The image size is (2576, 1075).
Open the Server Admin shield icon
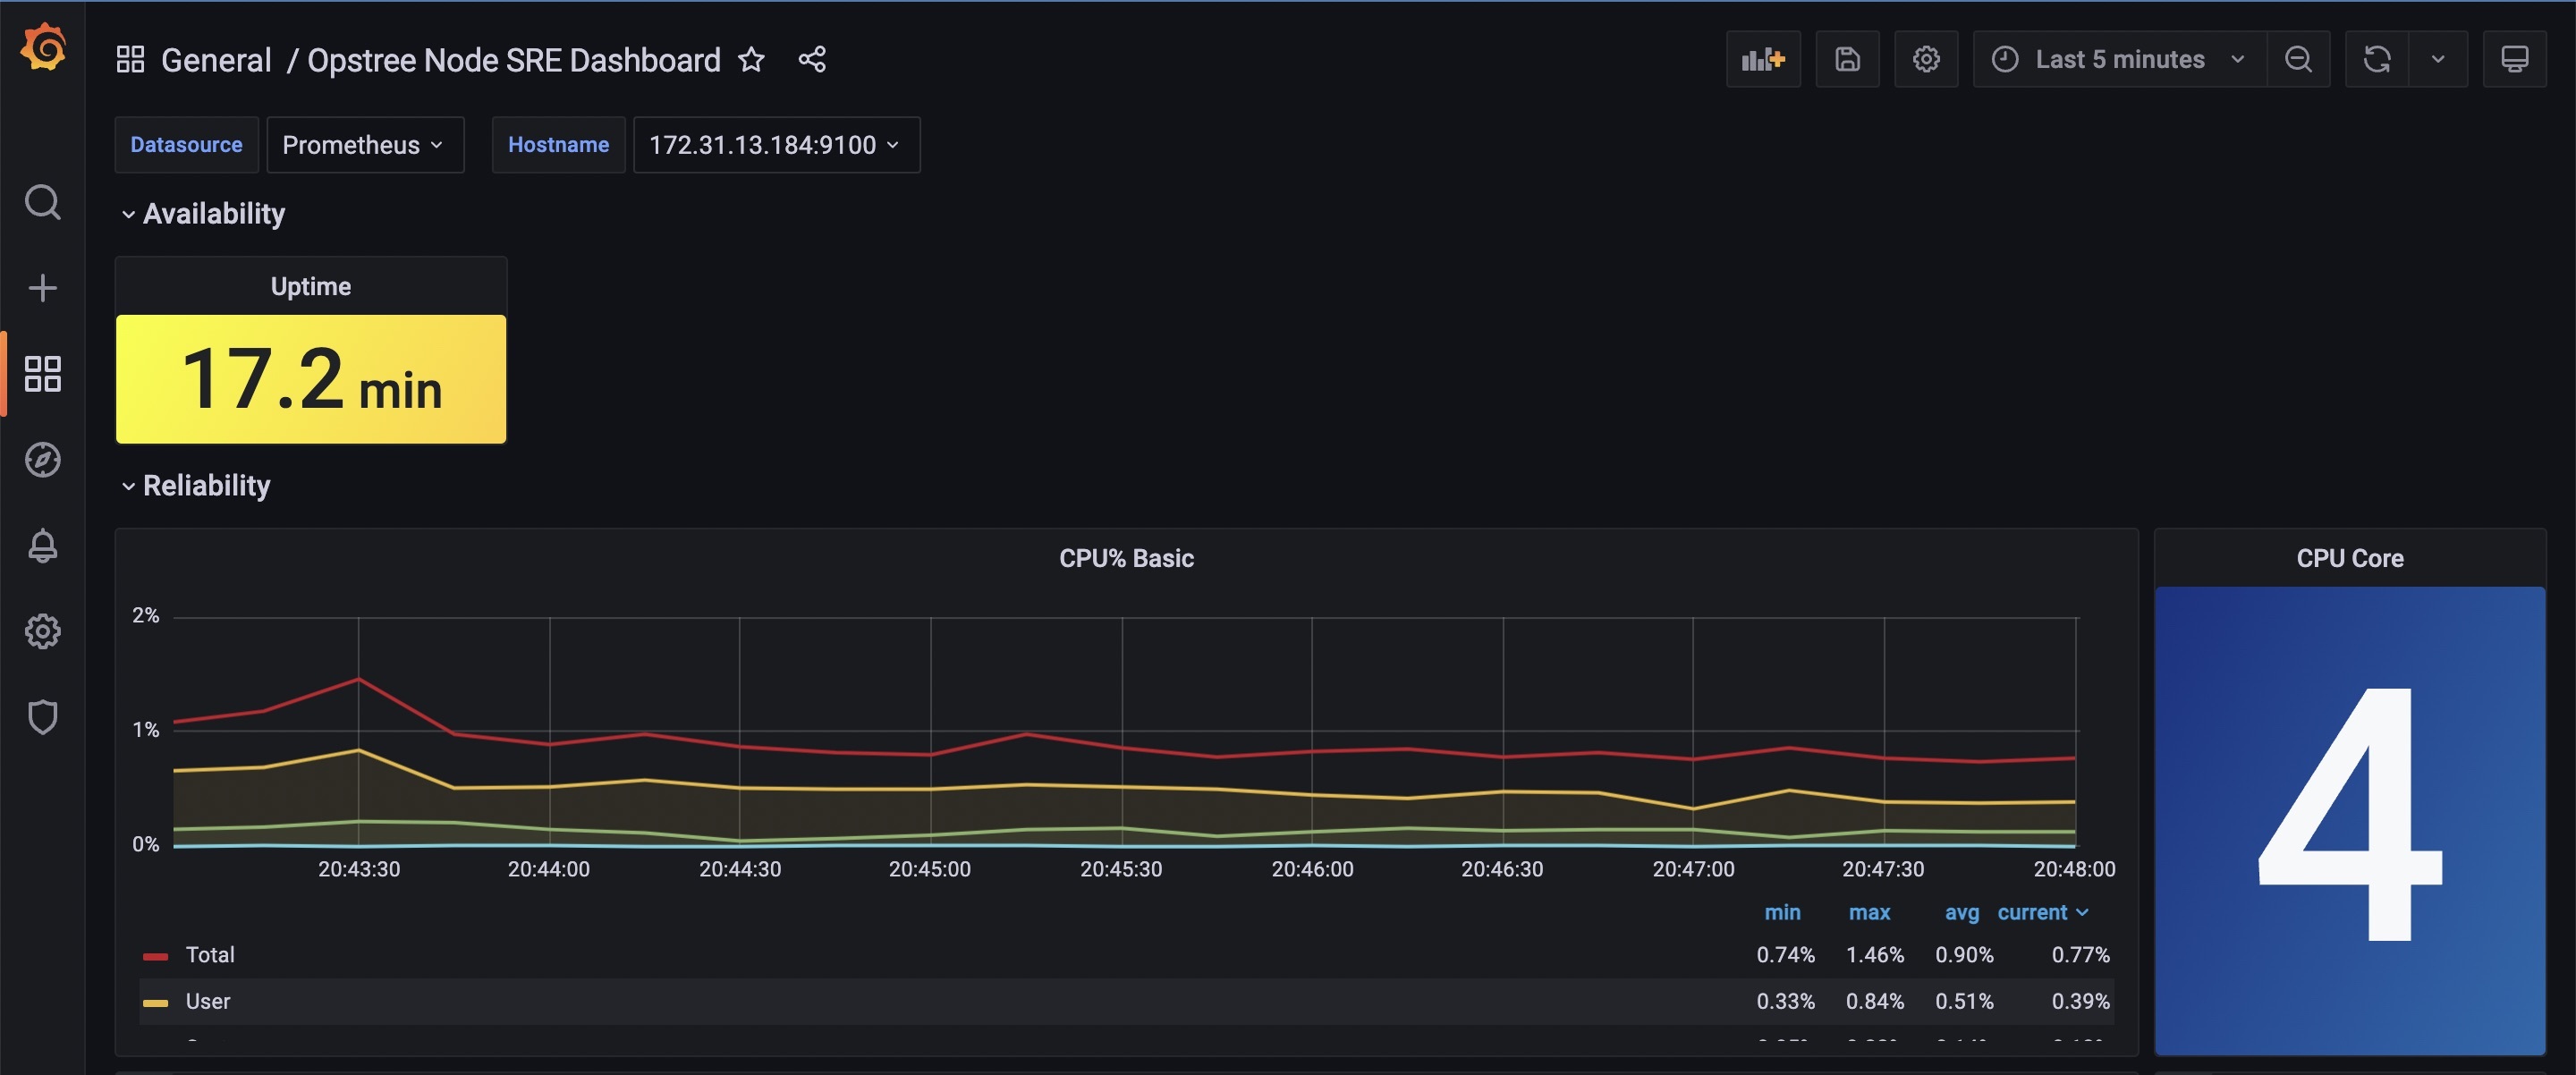tap(42, 717)
